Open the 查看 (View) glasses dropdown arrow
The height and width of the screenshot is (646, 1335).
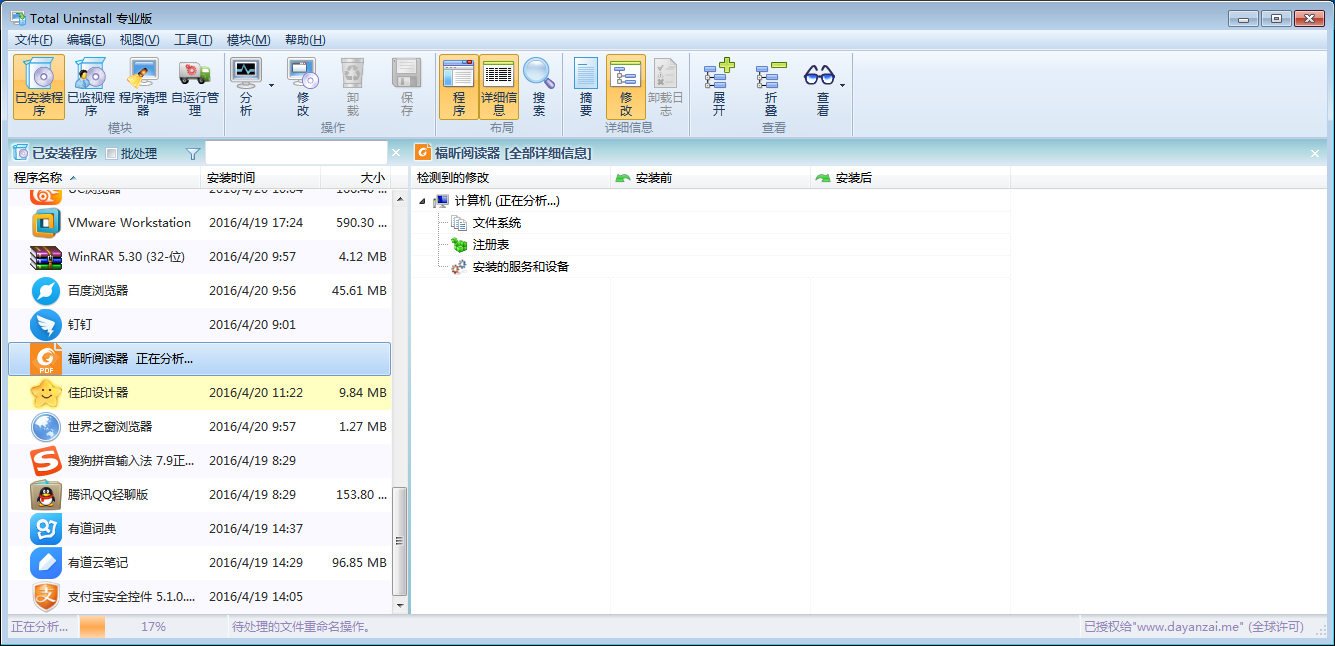(842, 86)
